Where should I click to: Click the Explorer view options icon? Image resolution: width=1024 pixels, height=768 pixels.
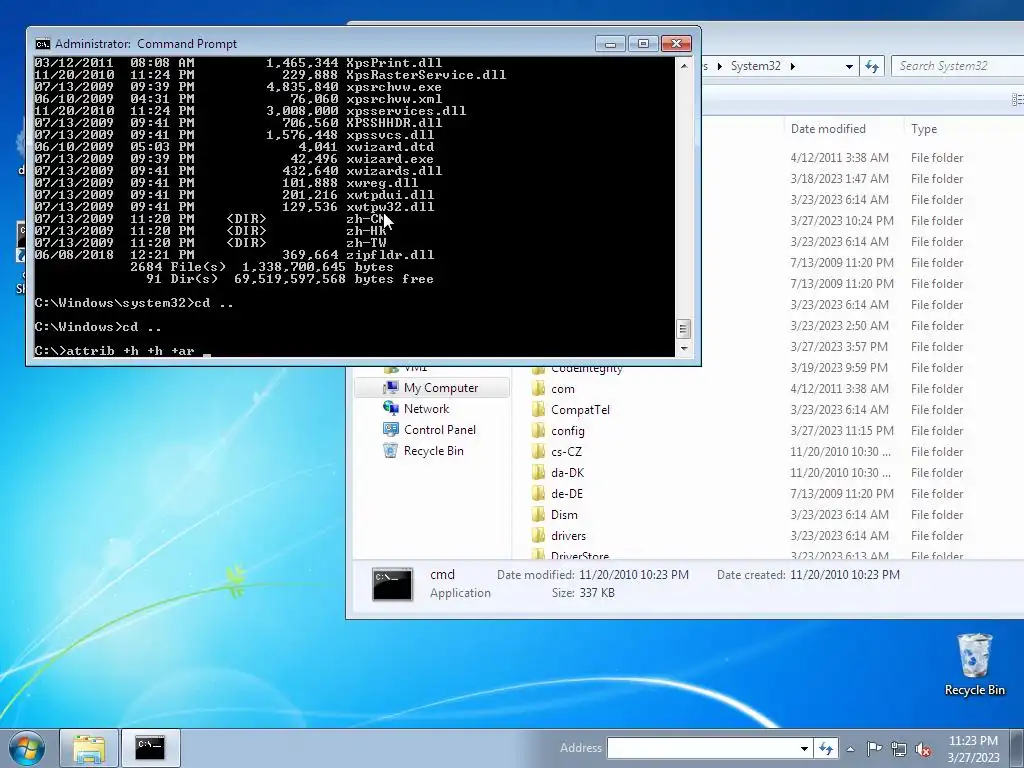point(1017,99)
